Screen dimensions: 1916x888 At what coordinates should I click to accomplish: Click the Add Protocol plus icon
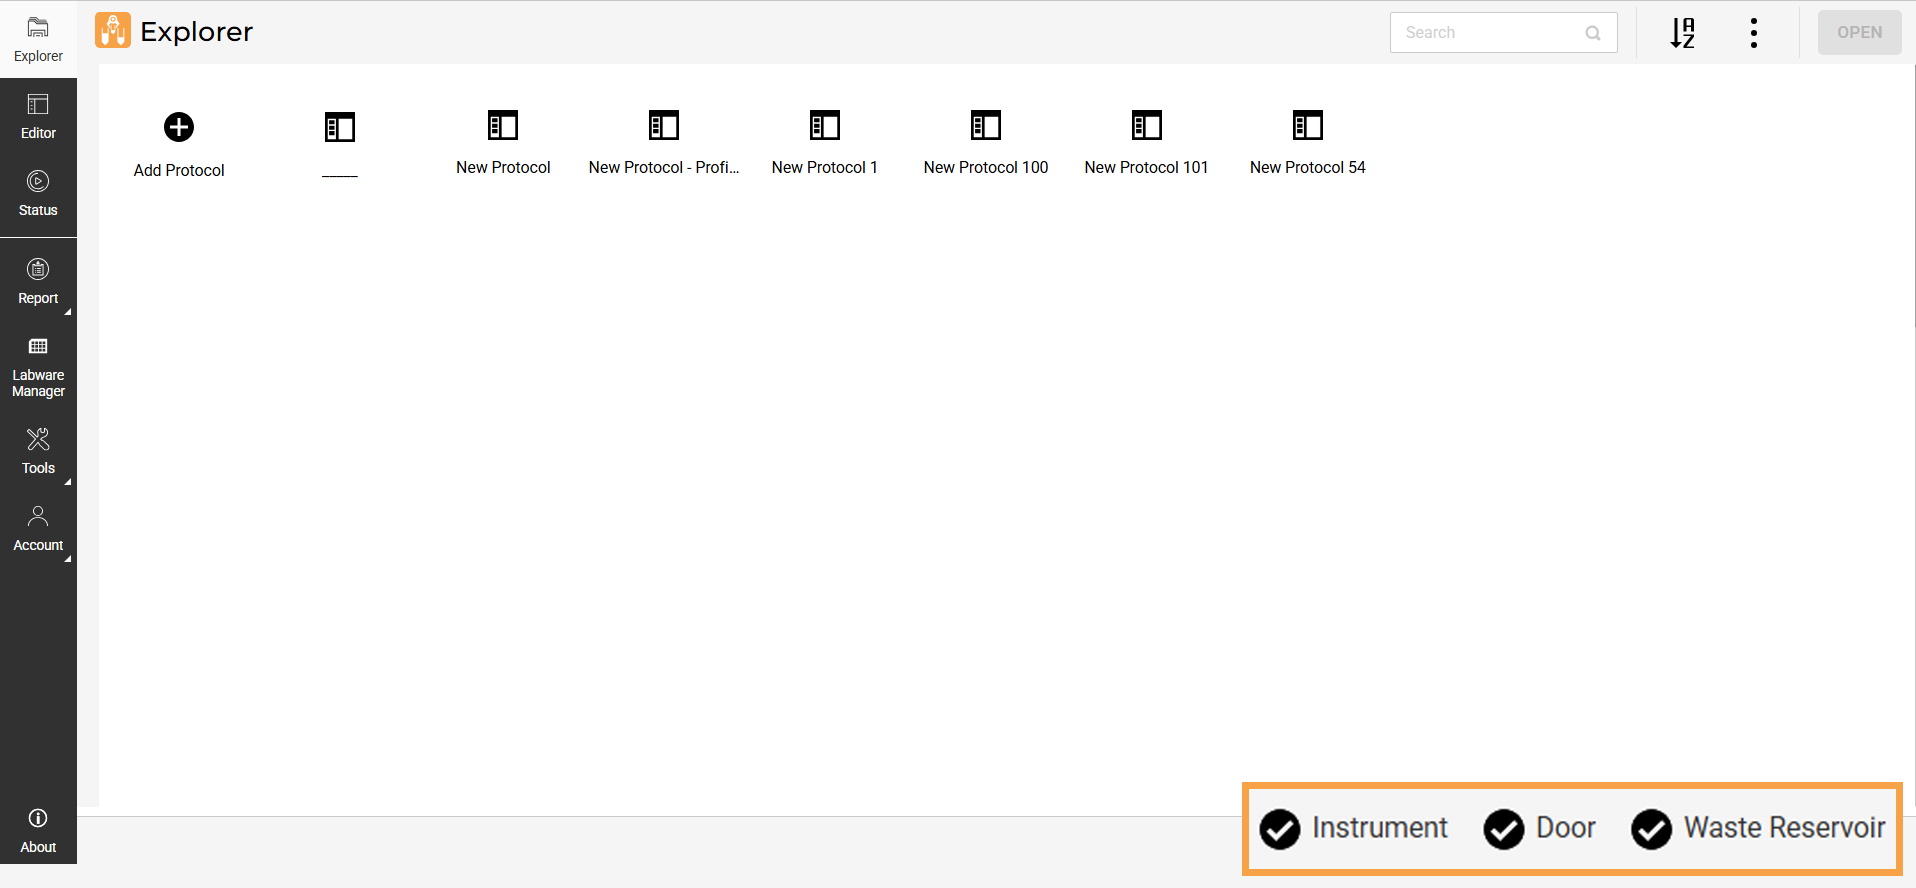click(x=179, y=127)
